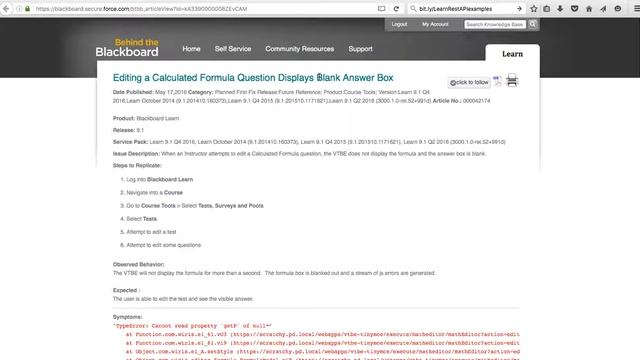Image resolution: width=640 pixels, height=360 pixels.
Task: Click the Knowledge Base search magnifier button
Action: point(533,24)
